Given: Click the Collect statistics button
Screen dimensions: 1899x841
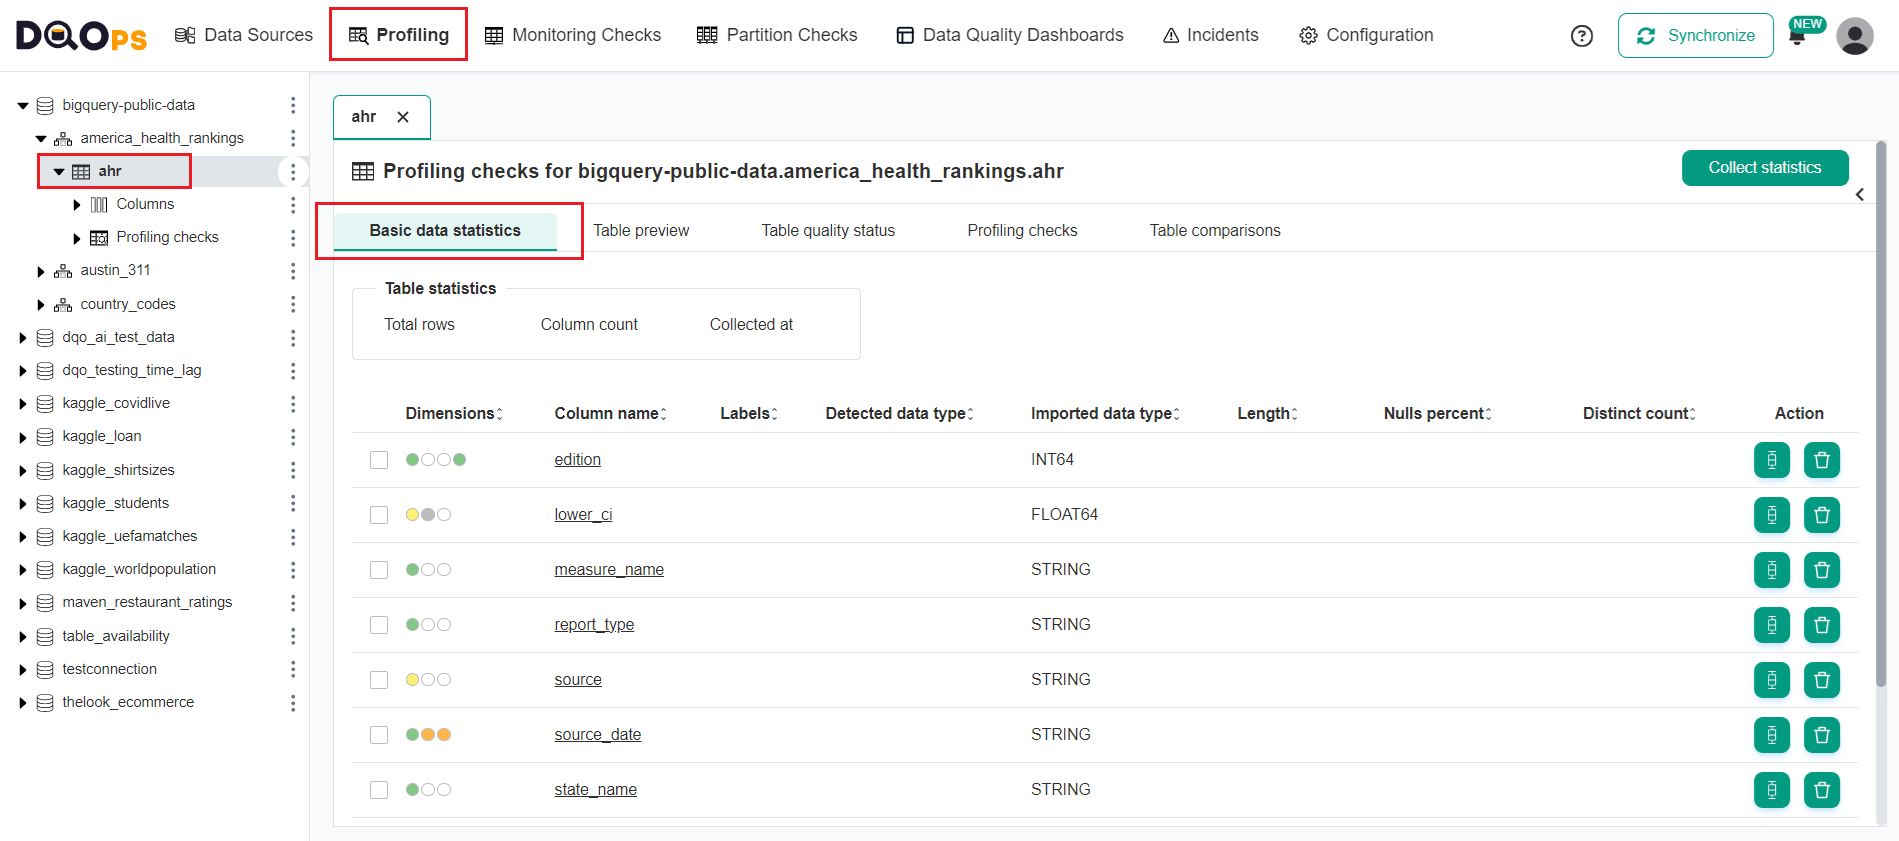Looking at the screenshot, I should pos(1765,168).
